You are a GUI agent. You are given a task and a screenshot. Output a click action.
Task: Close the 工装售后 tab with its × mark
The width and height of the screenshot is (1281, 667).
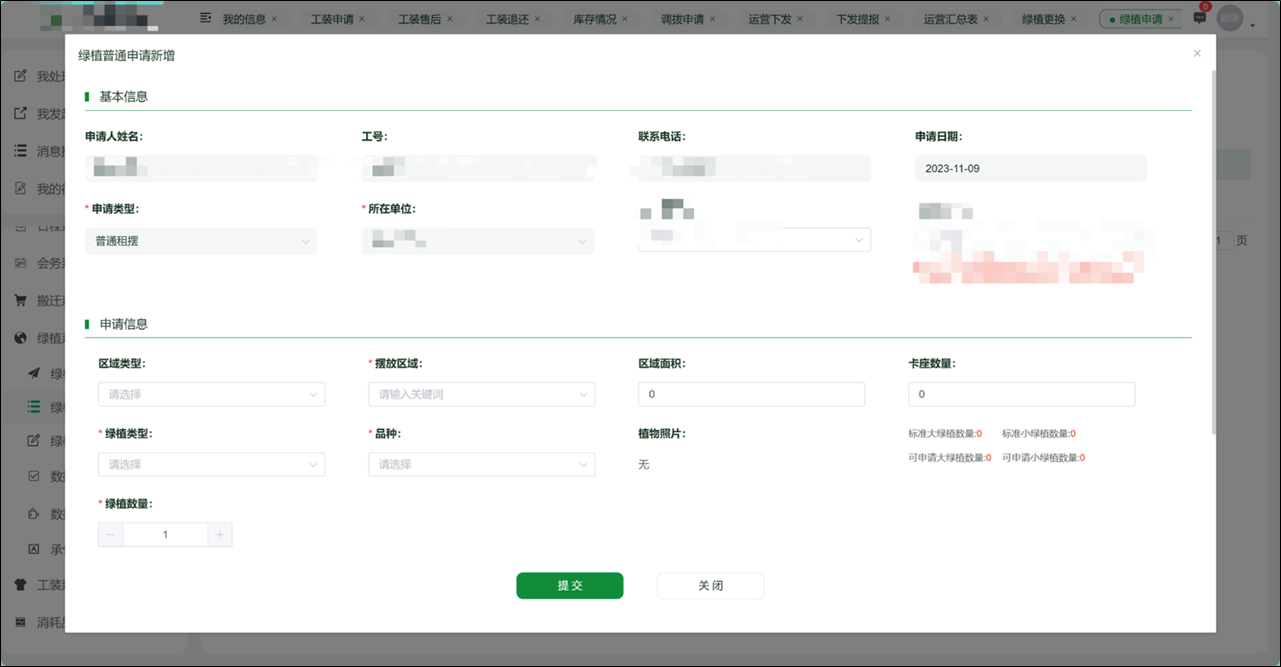[449, 17]
